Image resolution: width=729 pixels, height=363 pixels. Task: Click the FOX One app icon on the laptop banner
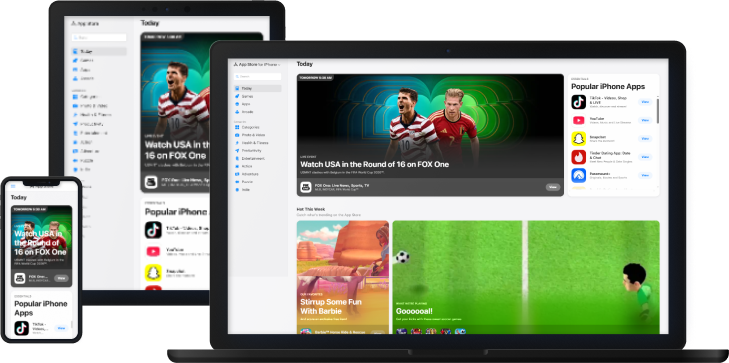(306, 187)
